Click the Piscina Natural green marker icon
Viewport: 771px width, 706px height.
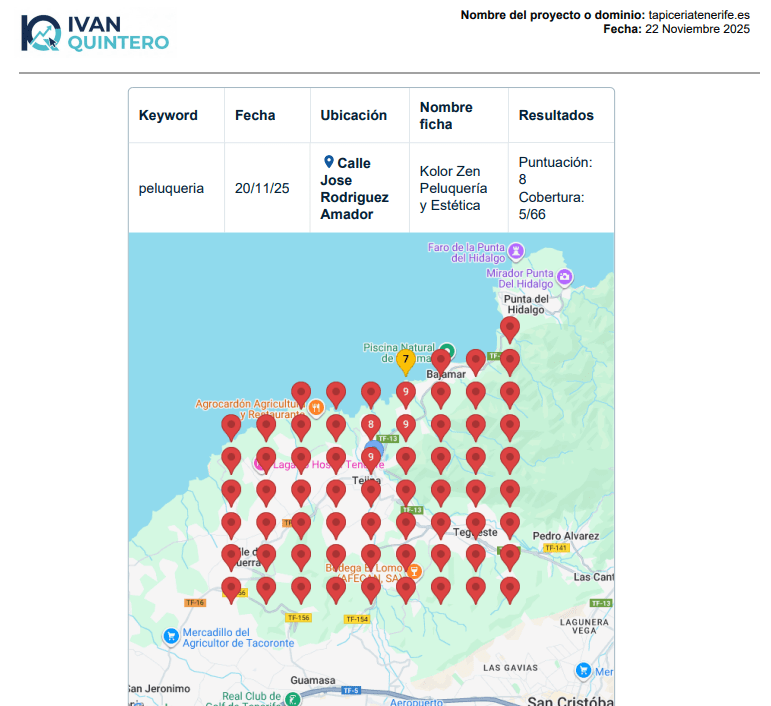447,350
